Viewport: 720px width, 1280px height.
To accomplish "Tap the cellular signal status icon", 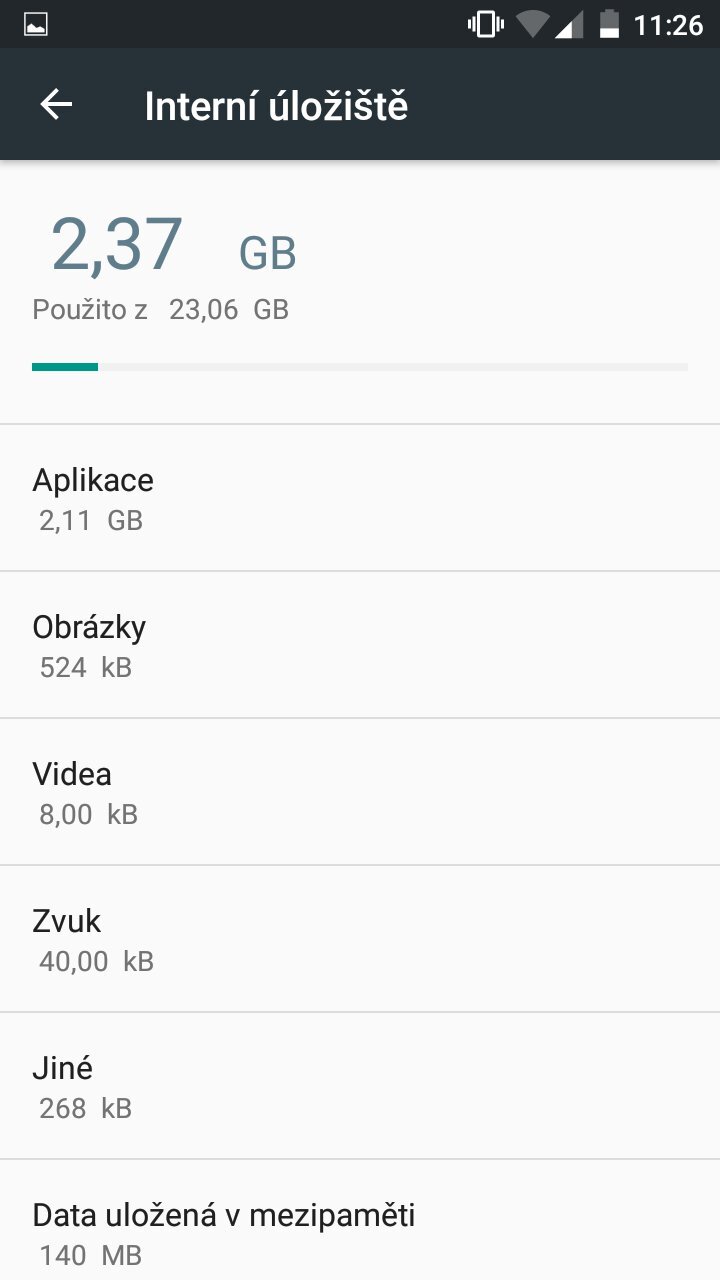I will (569, 25).
